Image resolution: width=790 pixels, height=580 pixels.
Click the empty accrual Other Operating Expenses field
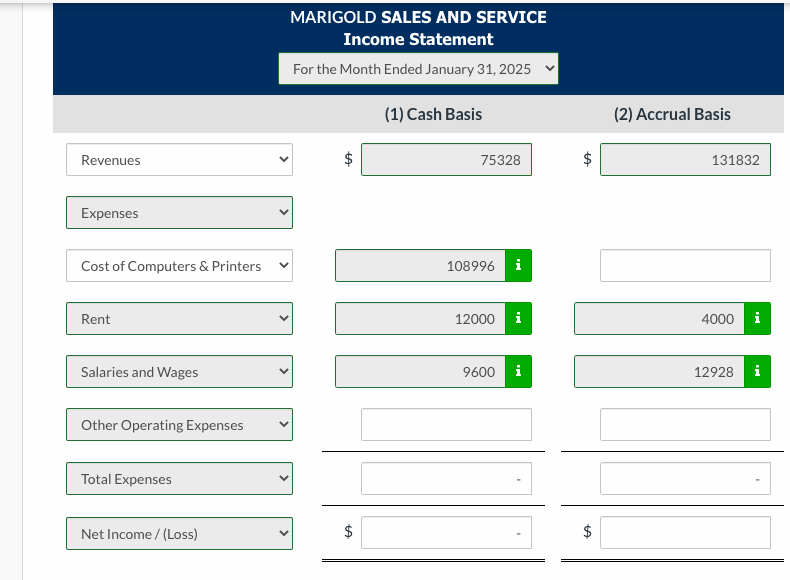(x=685, y=425)
